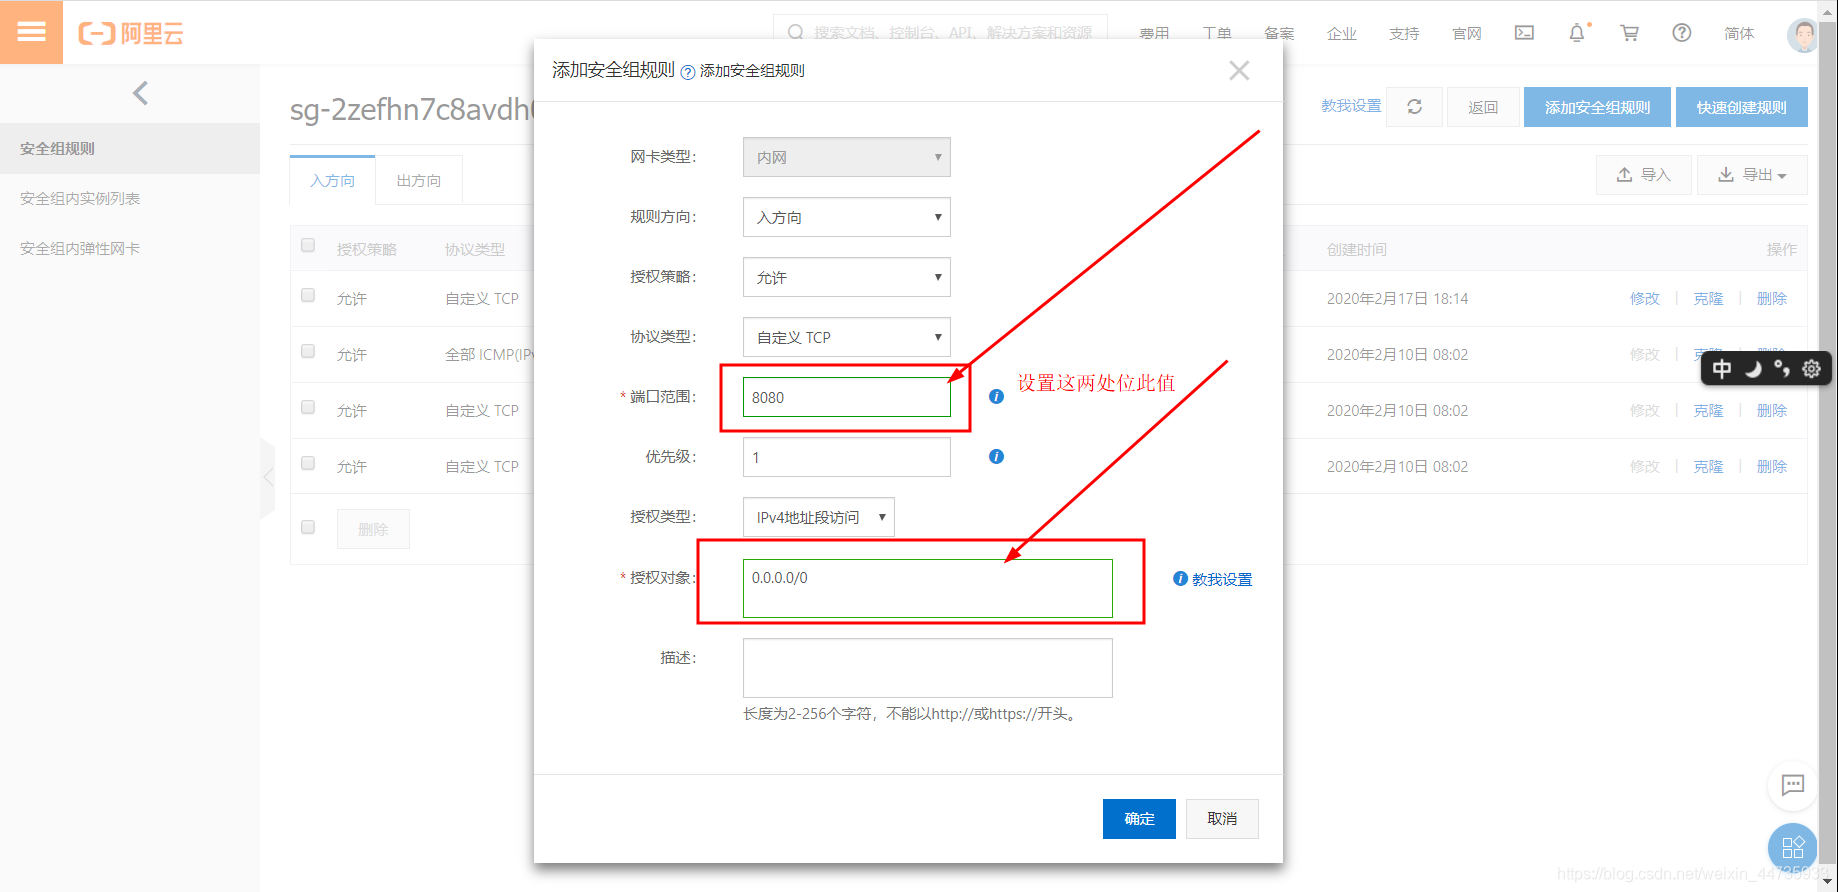Toggle select-all checkbox in table header
The height and width of the screenshot is (892, 1838).
tap(308, 246)
